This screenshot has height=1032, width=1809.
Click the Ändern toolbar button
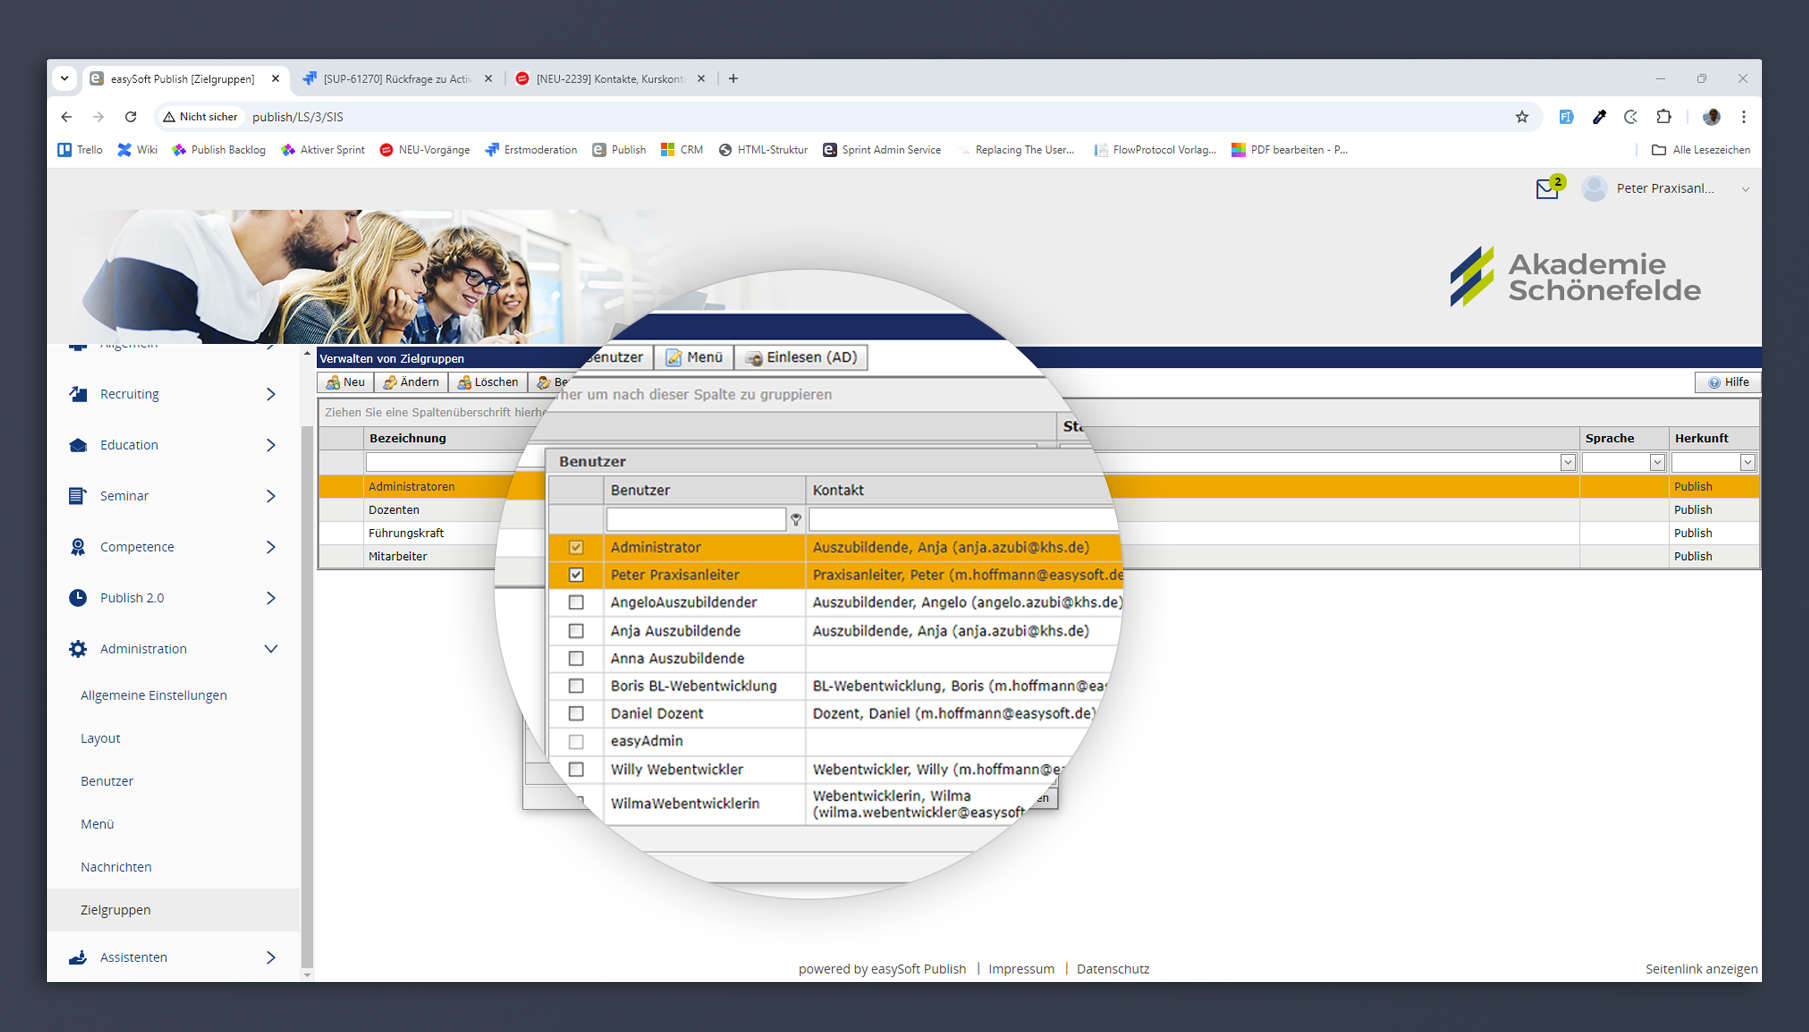[411, 382]
